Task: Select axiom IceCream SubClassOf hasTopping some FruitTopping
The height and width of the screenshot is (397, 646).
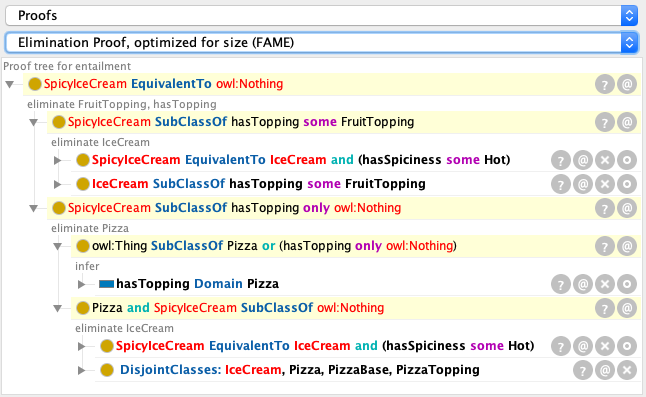Action: click(259, 184)
